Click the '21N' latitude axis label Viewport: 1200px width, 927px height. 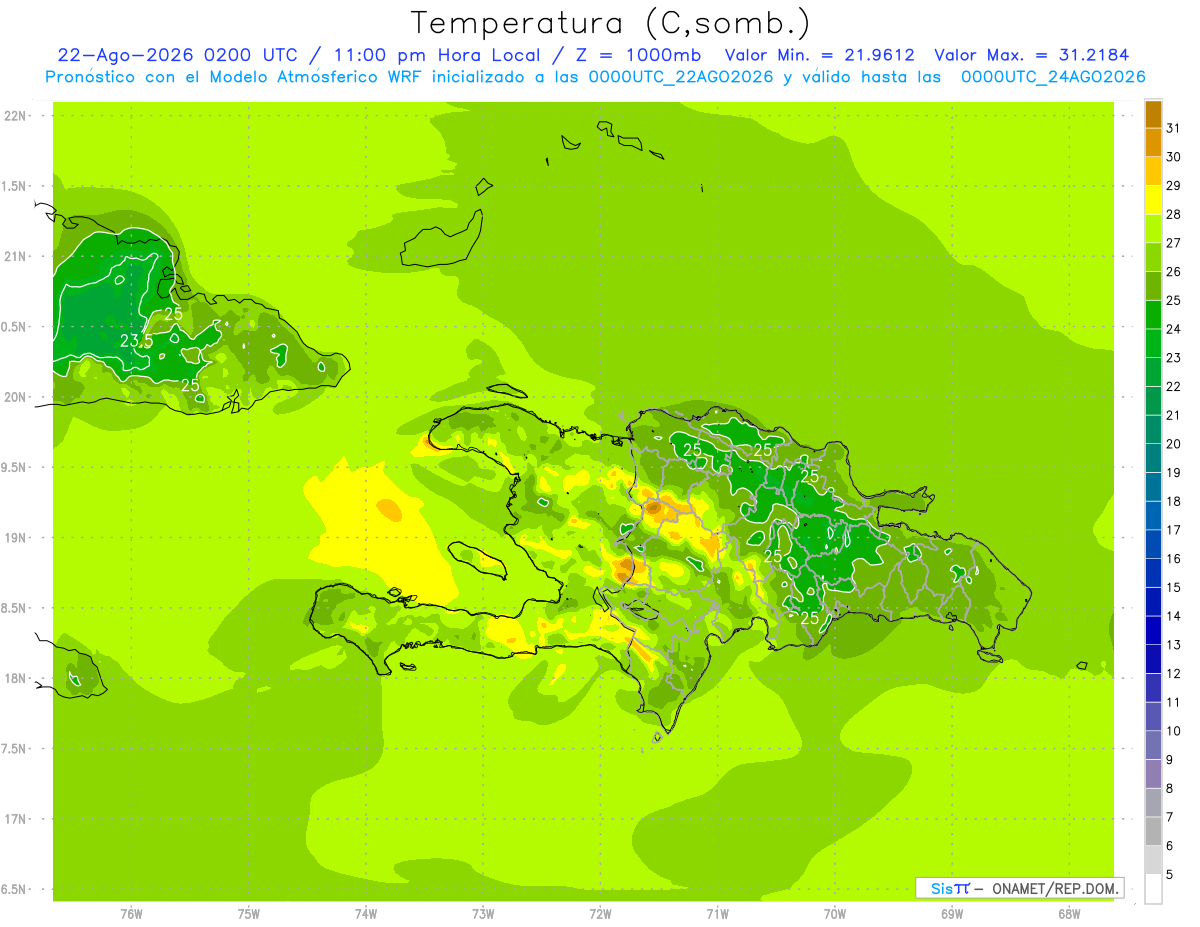pos(16,256)
